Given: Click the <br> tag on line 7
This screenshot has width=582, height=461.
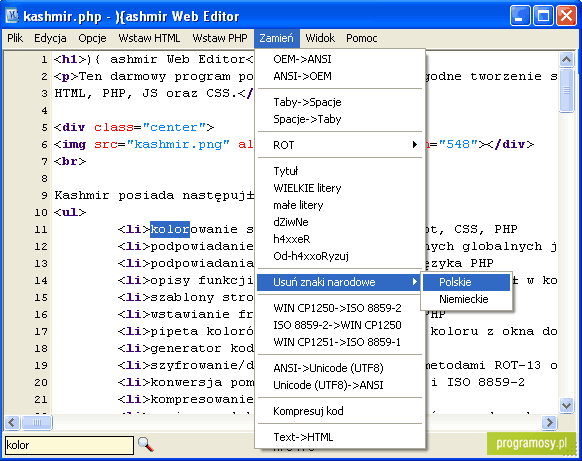Looking at the screenshot, I should (x=70, y=161).
